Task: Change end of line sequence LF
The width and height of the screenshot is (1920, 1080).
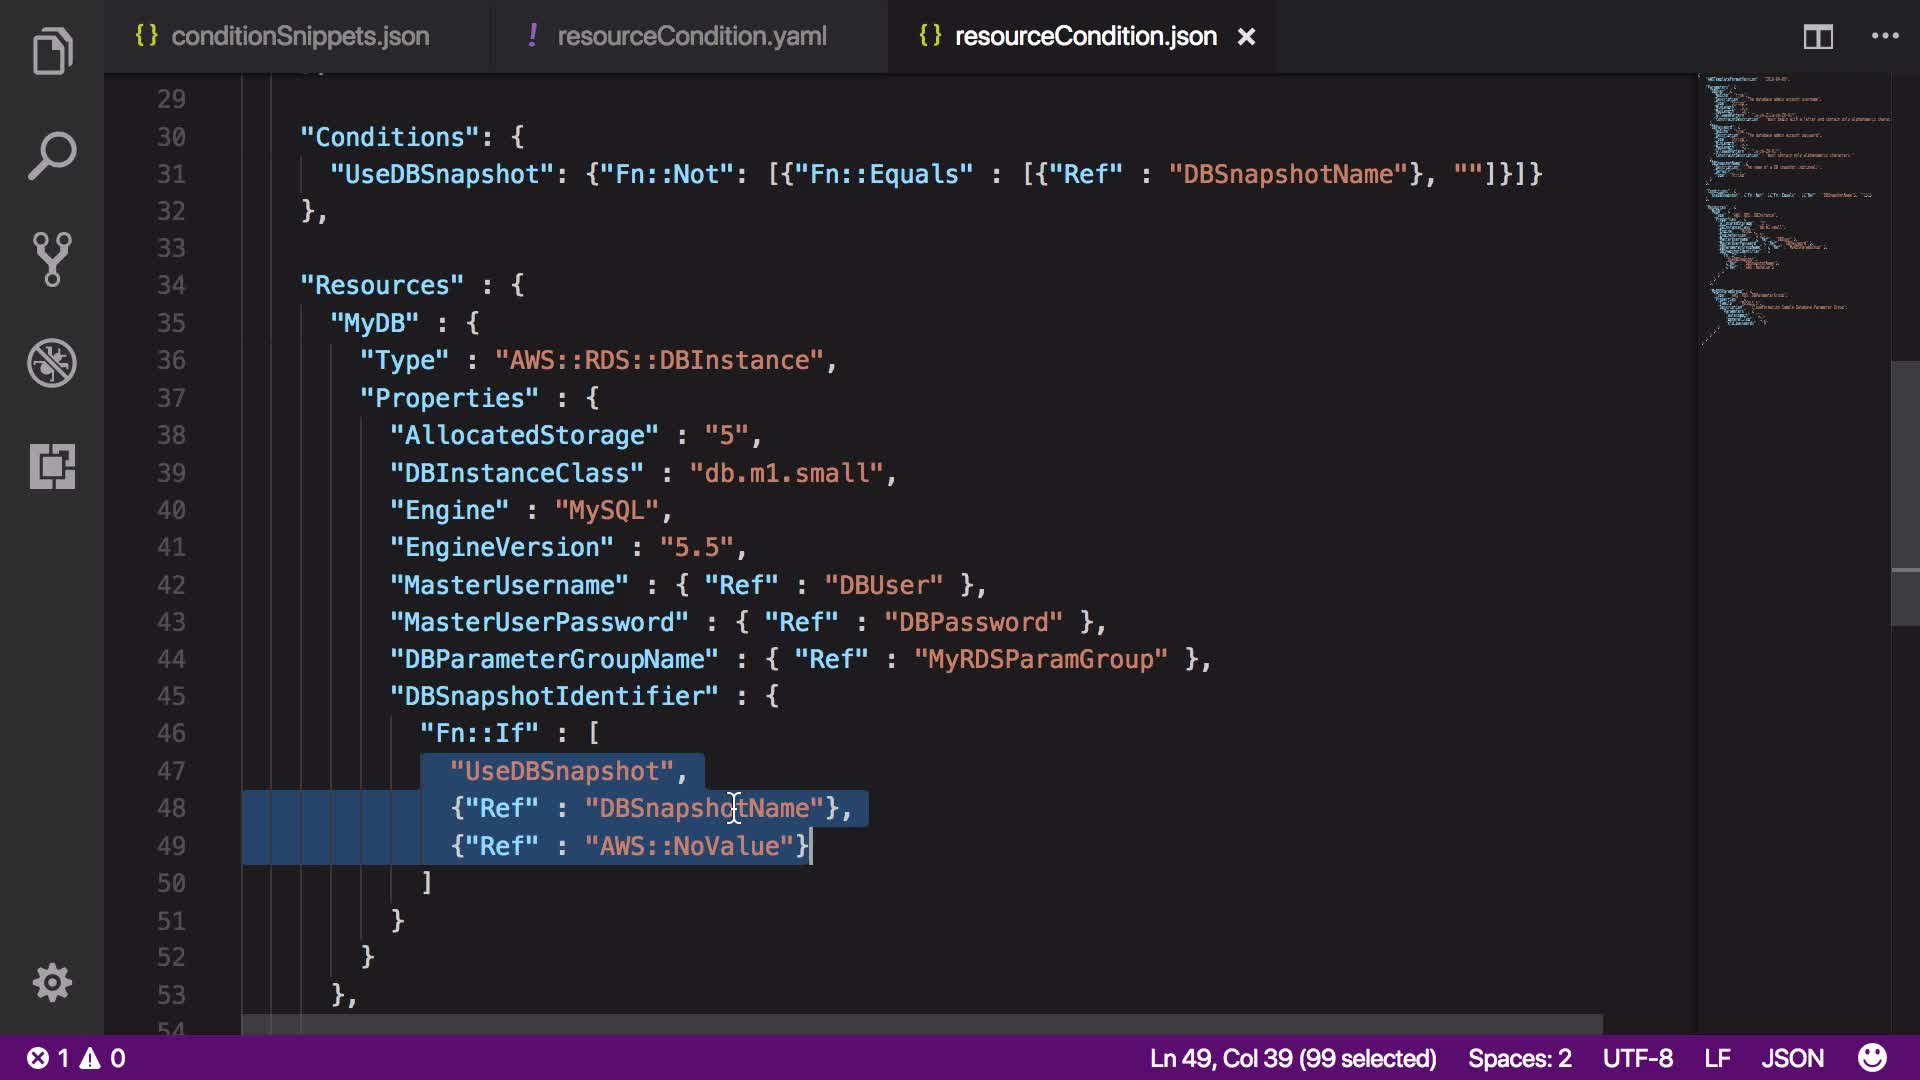Action: pyautogui.click(x=1717, y=1058)
